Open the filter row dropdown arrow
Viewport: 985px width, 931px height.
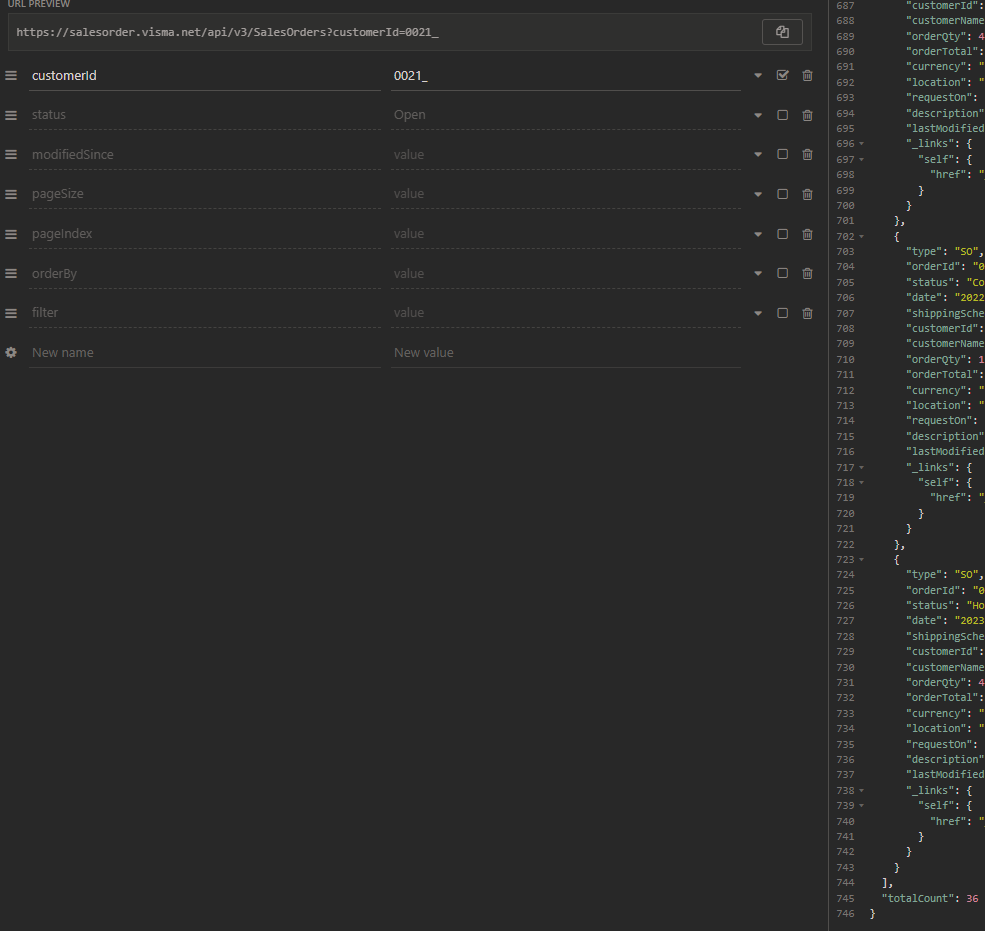pos(758,313)
